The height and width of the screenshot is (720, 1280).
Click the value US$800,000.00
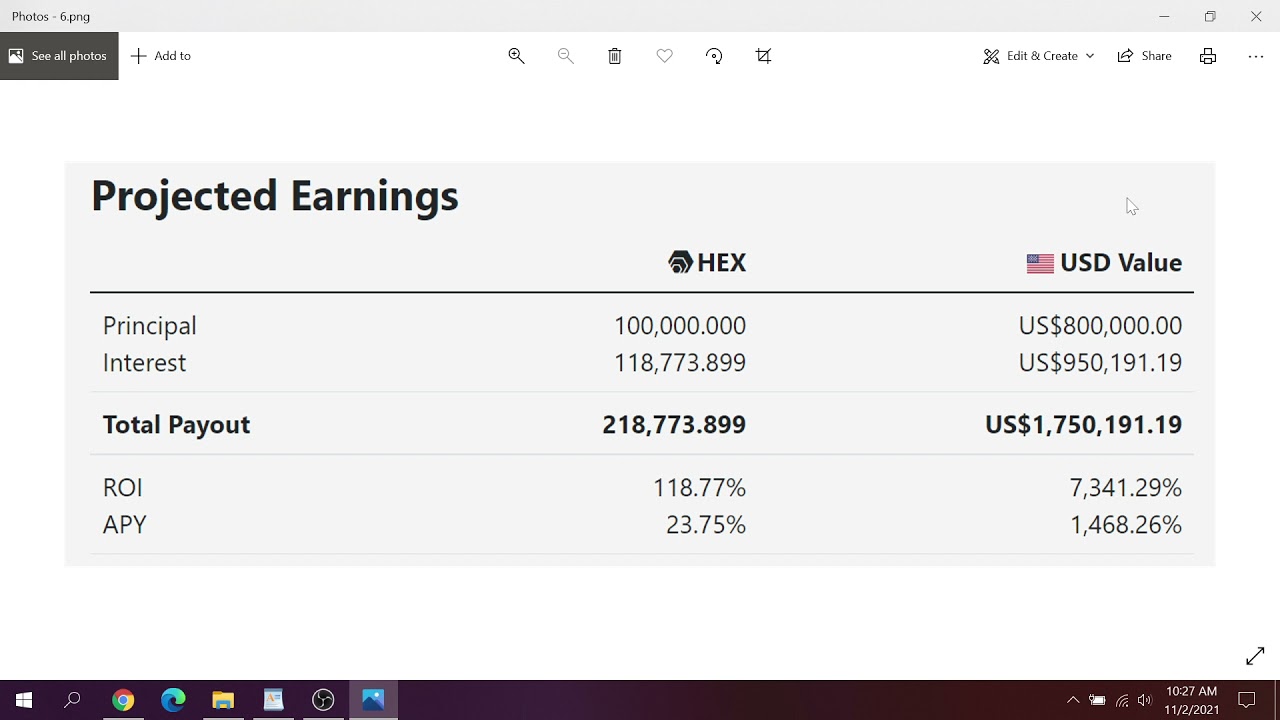tap(1100, 326)
